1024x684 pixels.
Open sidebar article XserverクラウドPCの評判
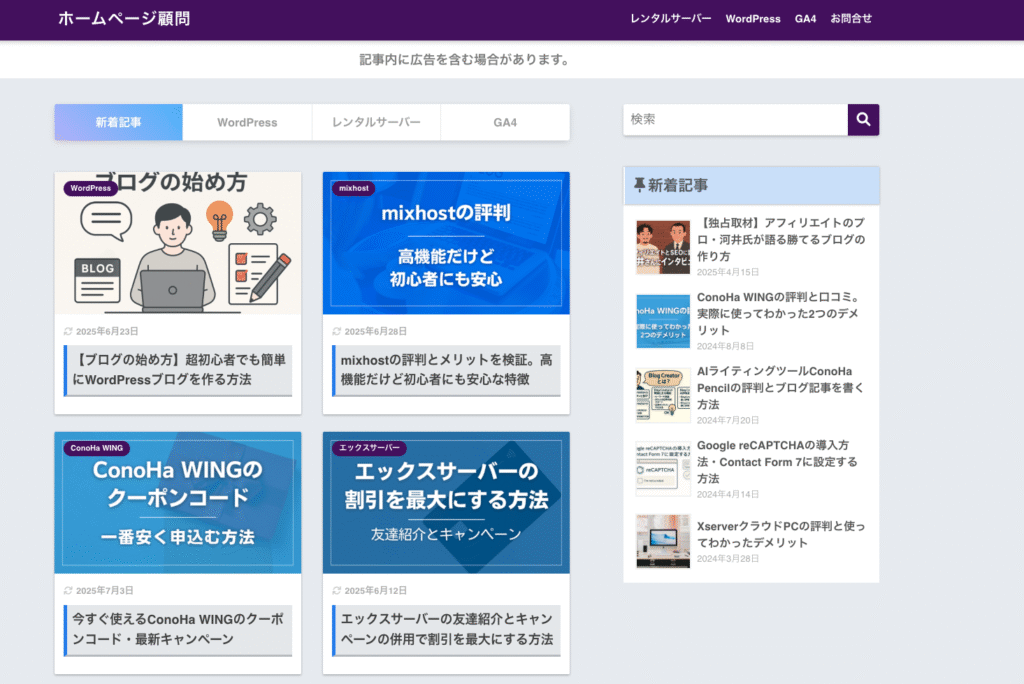[781, 534]
